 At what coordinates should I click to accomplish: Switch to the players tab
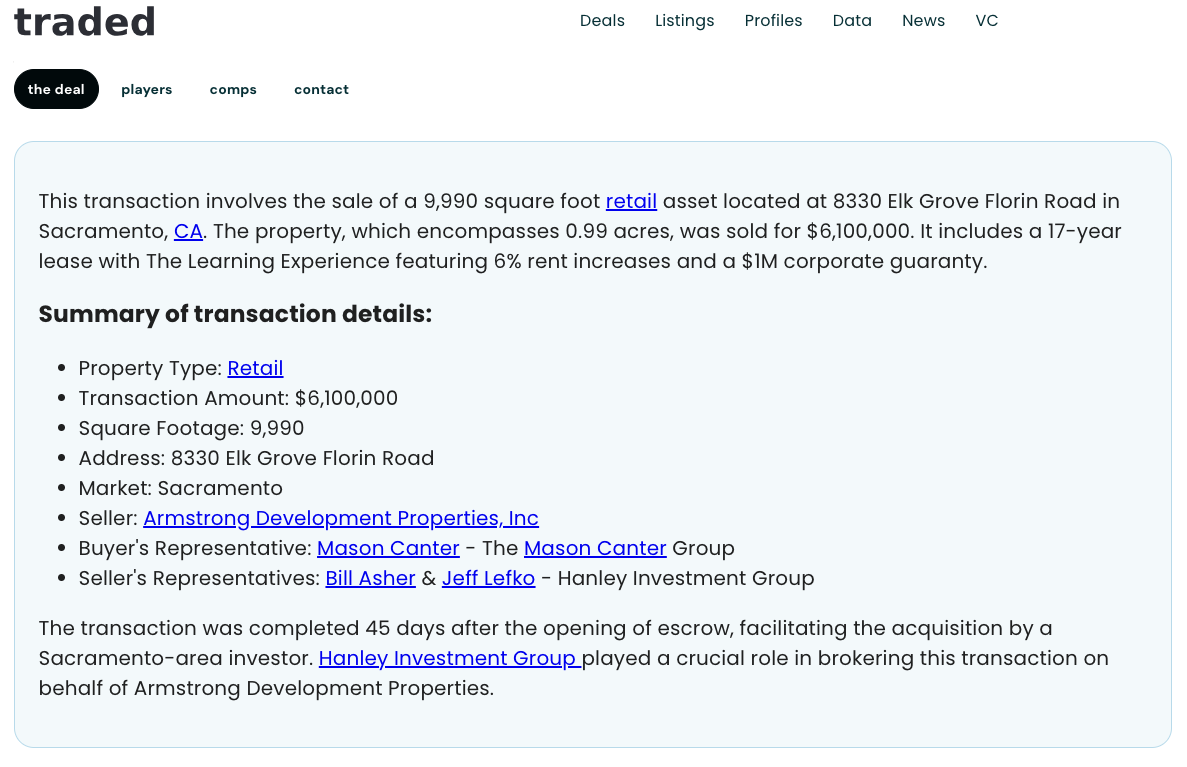147,89
